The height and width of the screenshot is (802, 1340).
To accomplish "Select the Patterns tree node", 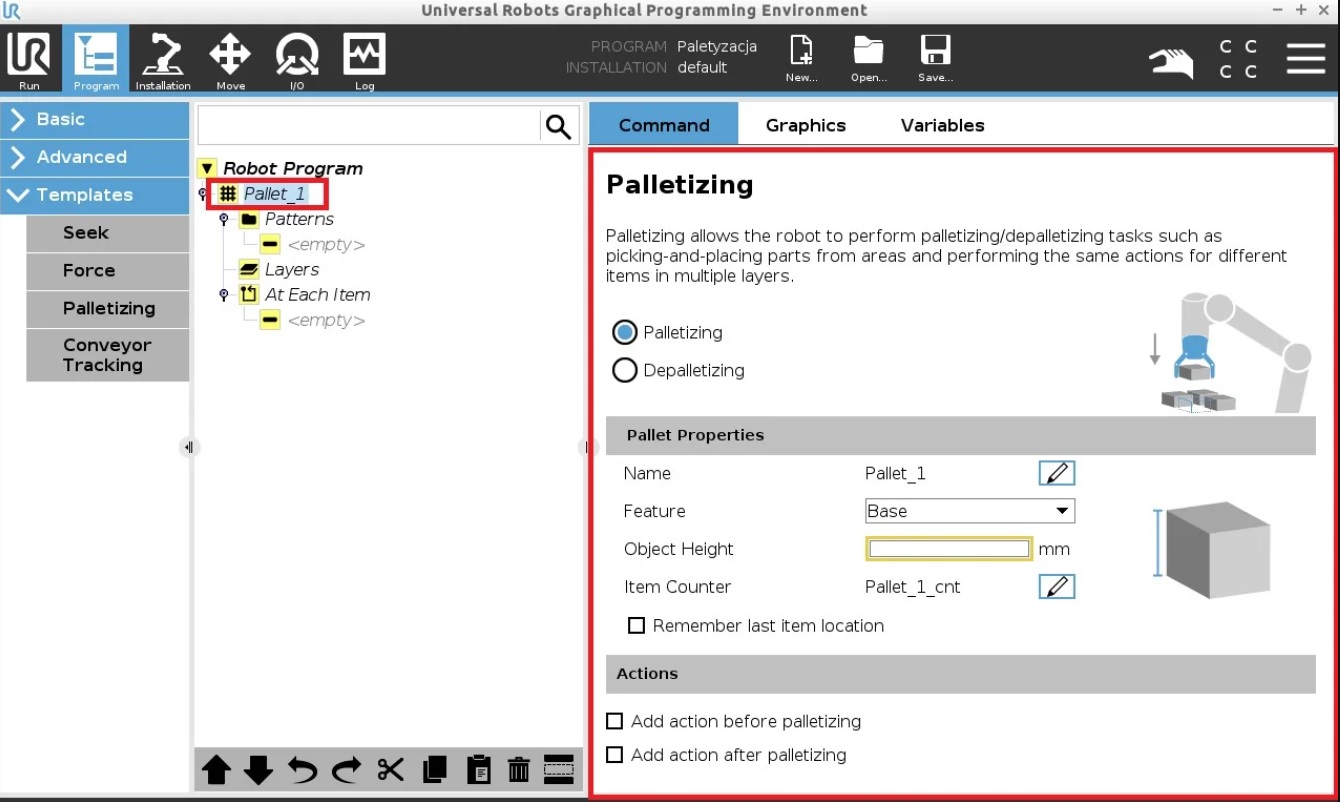I will click(x=299, y=219).
